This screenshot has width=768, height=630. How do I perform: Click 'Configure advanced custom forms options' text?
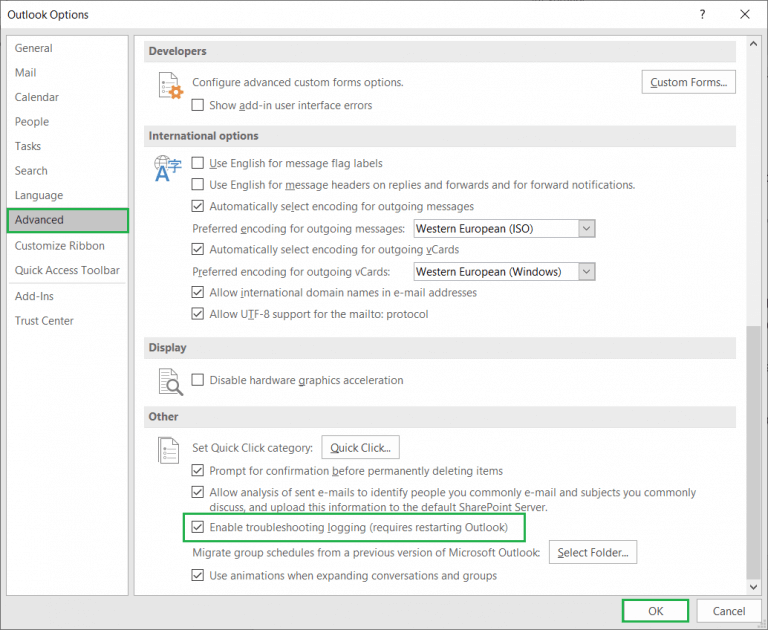(298, 82)
